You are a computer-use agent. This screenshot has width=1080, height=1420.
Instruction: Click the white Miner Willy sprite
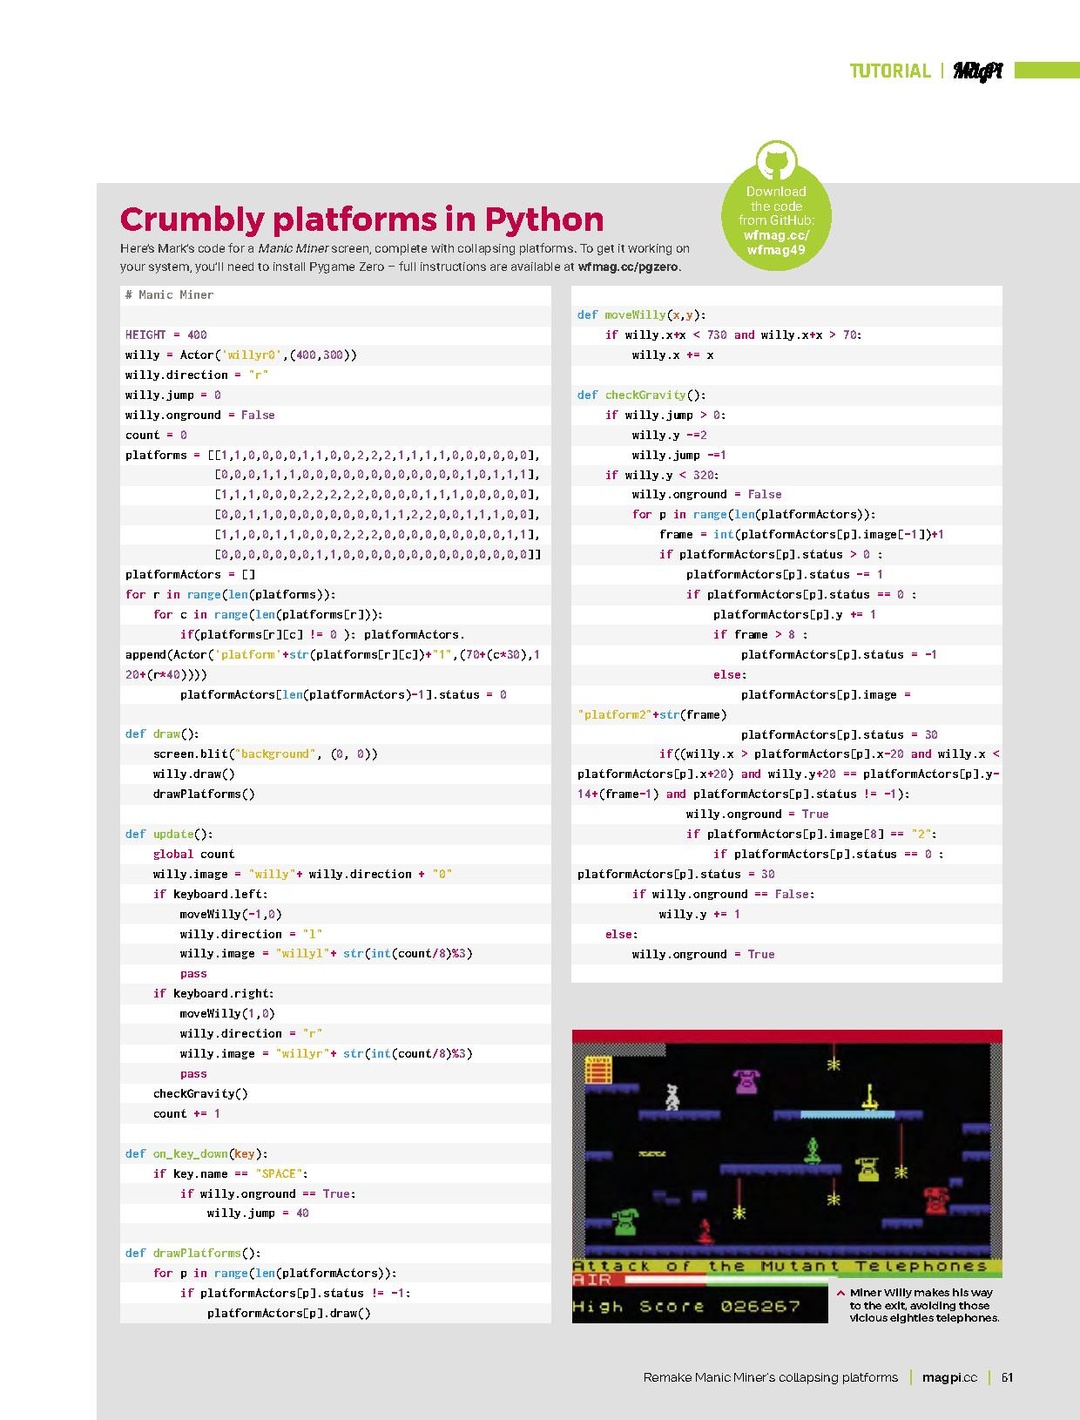point(673,1097)
